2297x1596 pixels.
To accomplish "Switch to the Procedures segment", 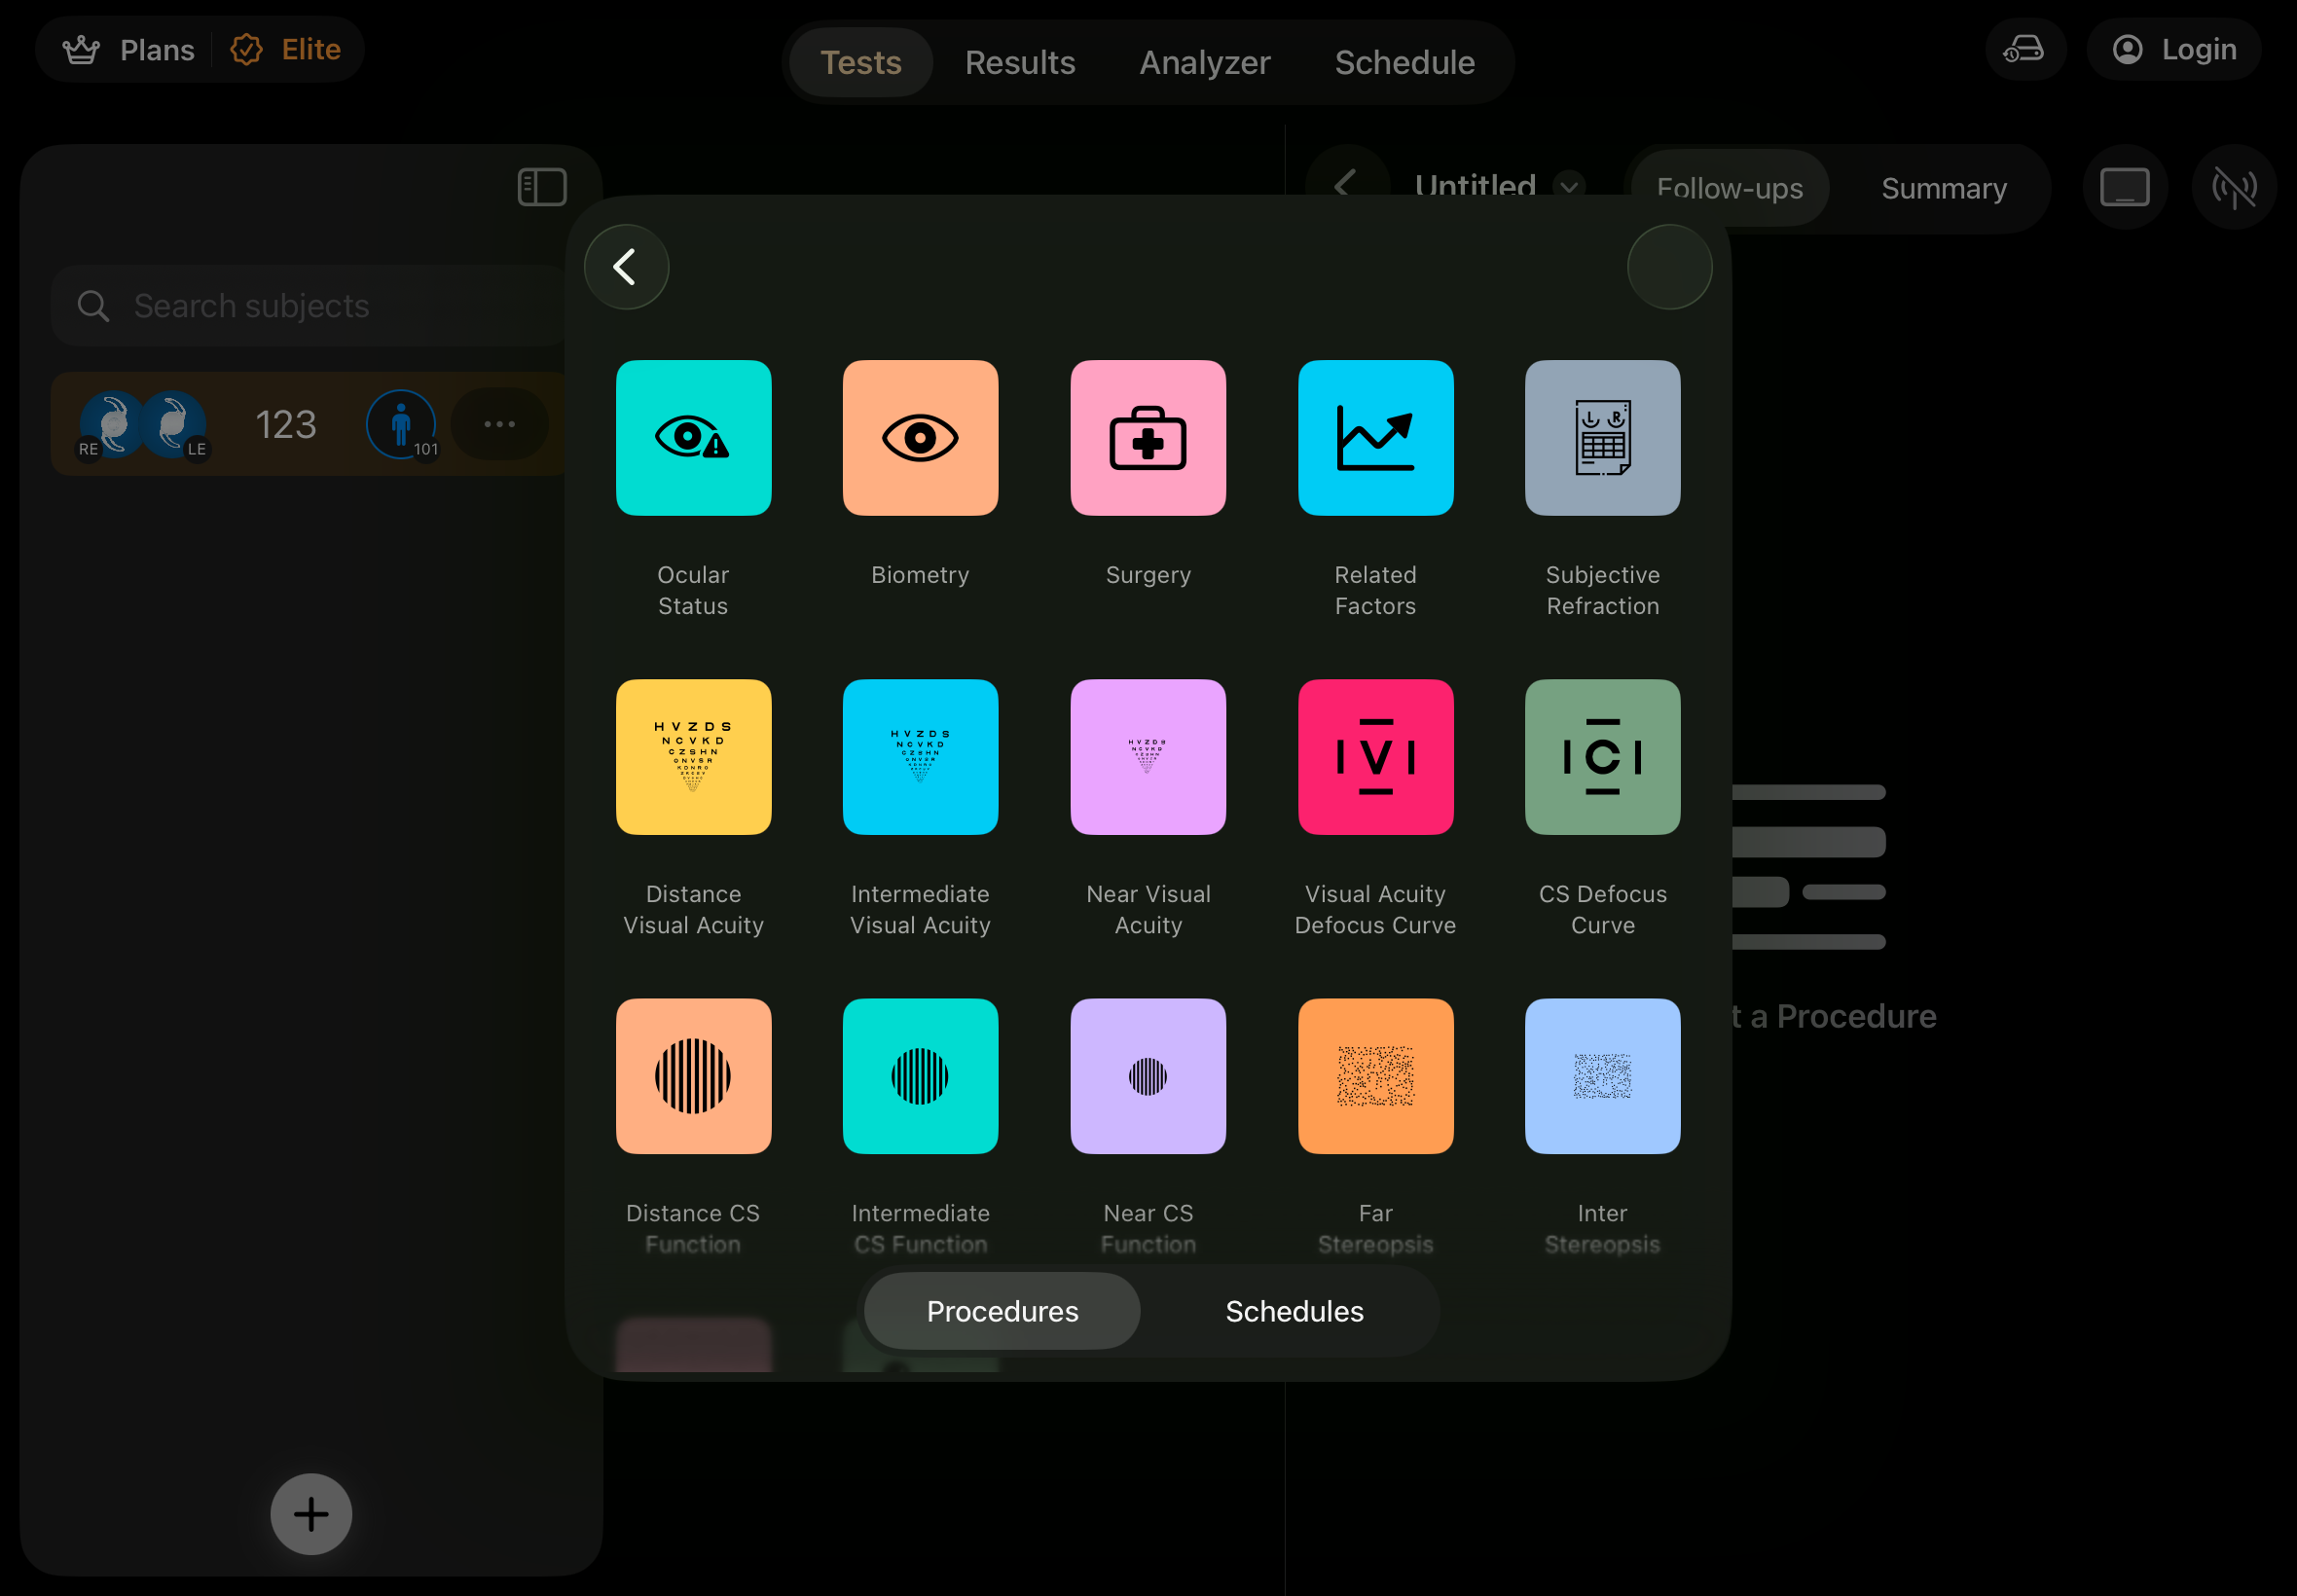I will coord(1002,1311).
